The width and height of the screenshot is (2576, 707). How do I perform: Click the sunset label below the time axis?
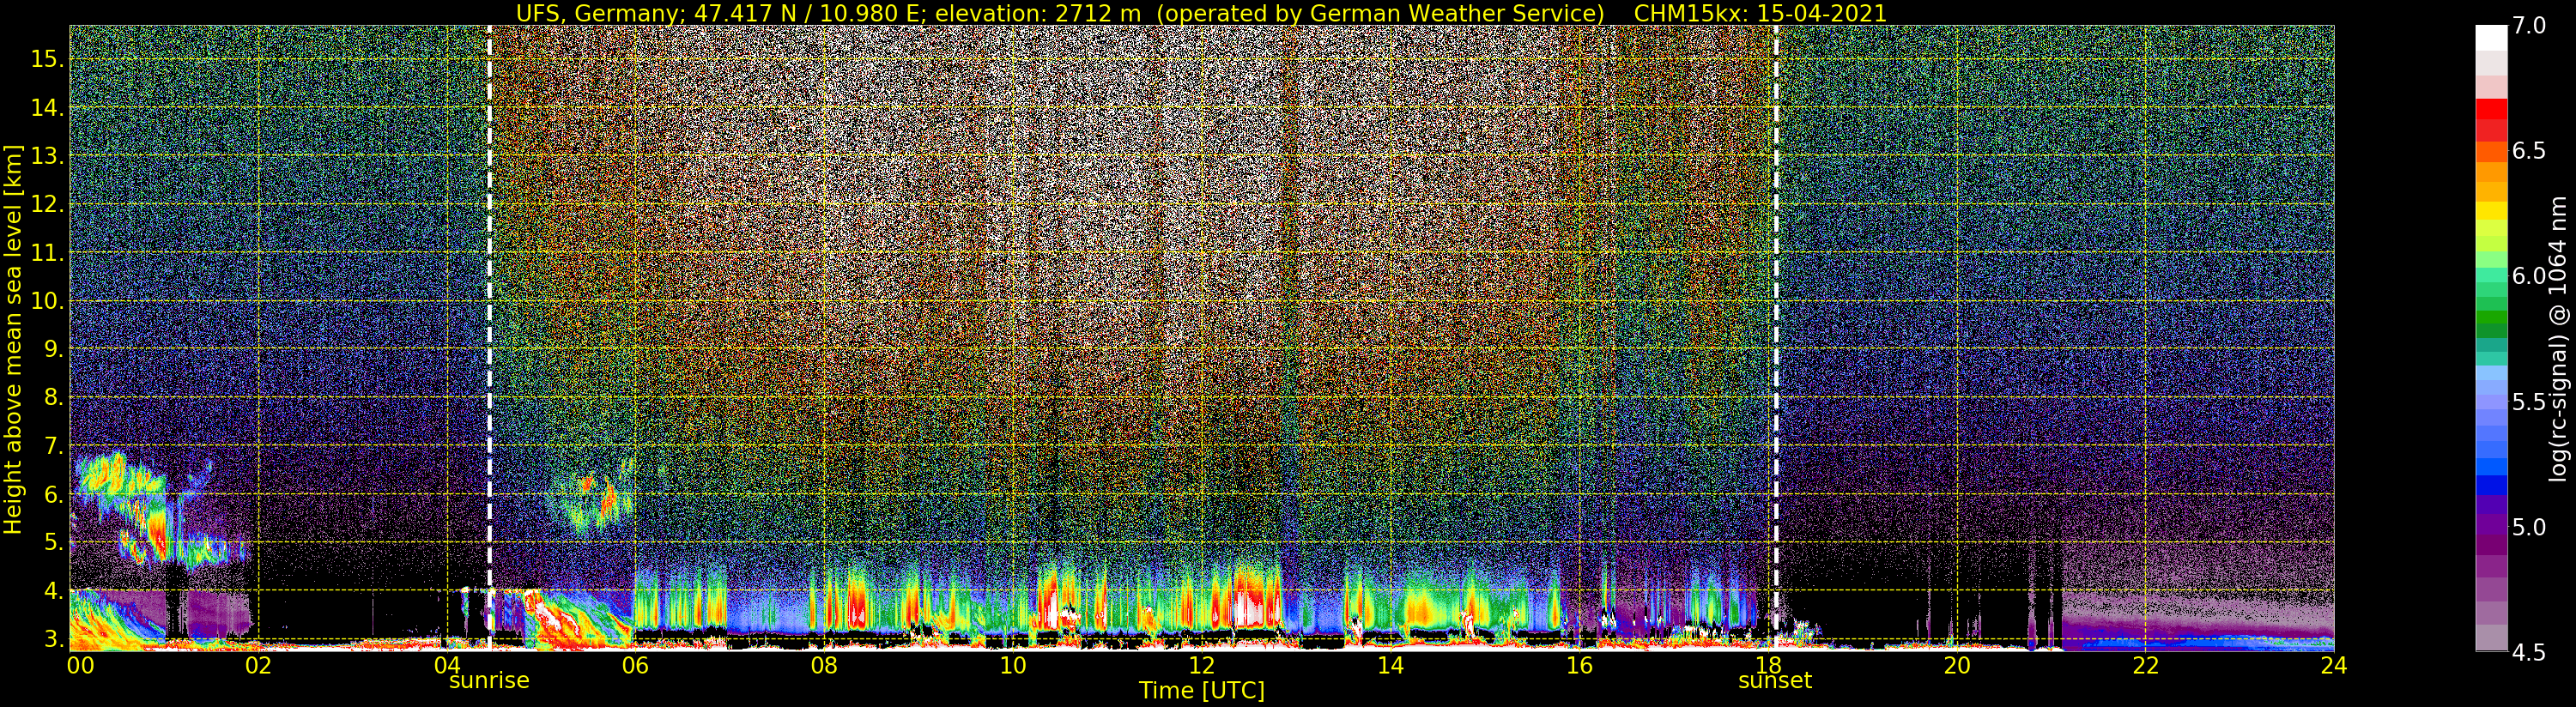point(1775,681)
